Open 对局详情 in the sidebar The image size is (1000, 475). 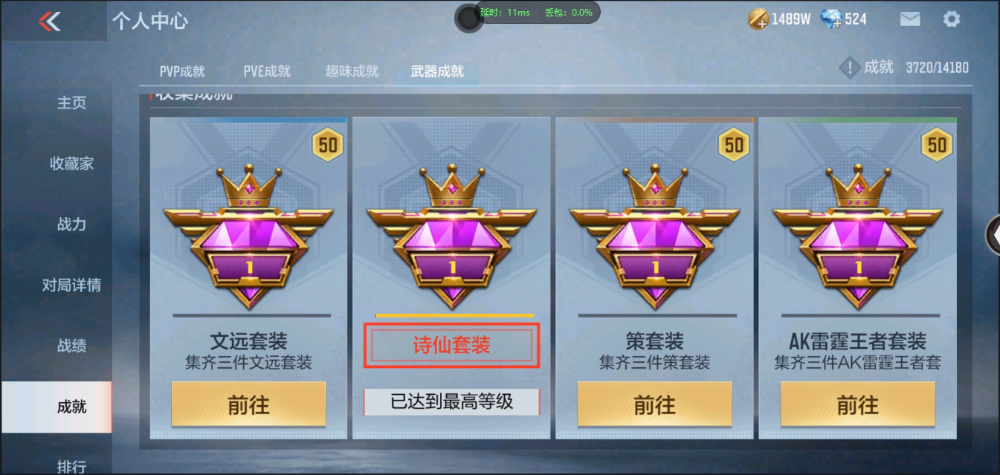click(71, 285)
